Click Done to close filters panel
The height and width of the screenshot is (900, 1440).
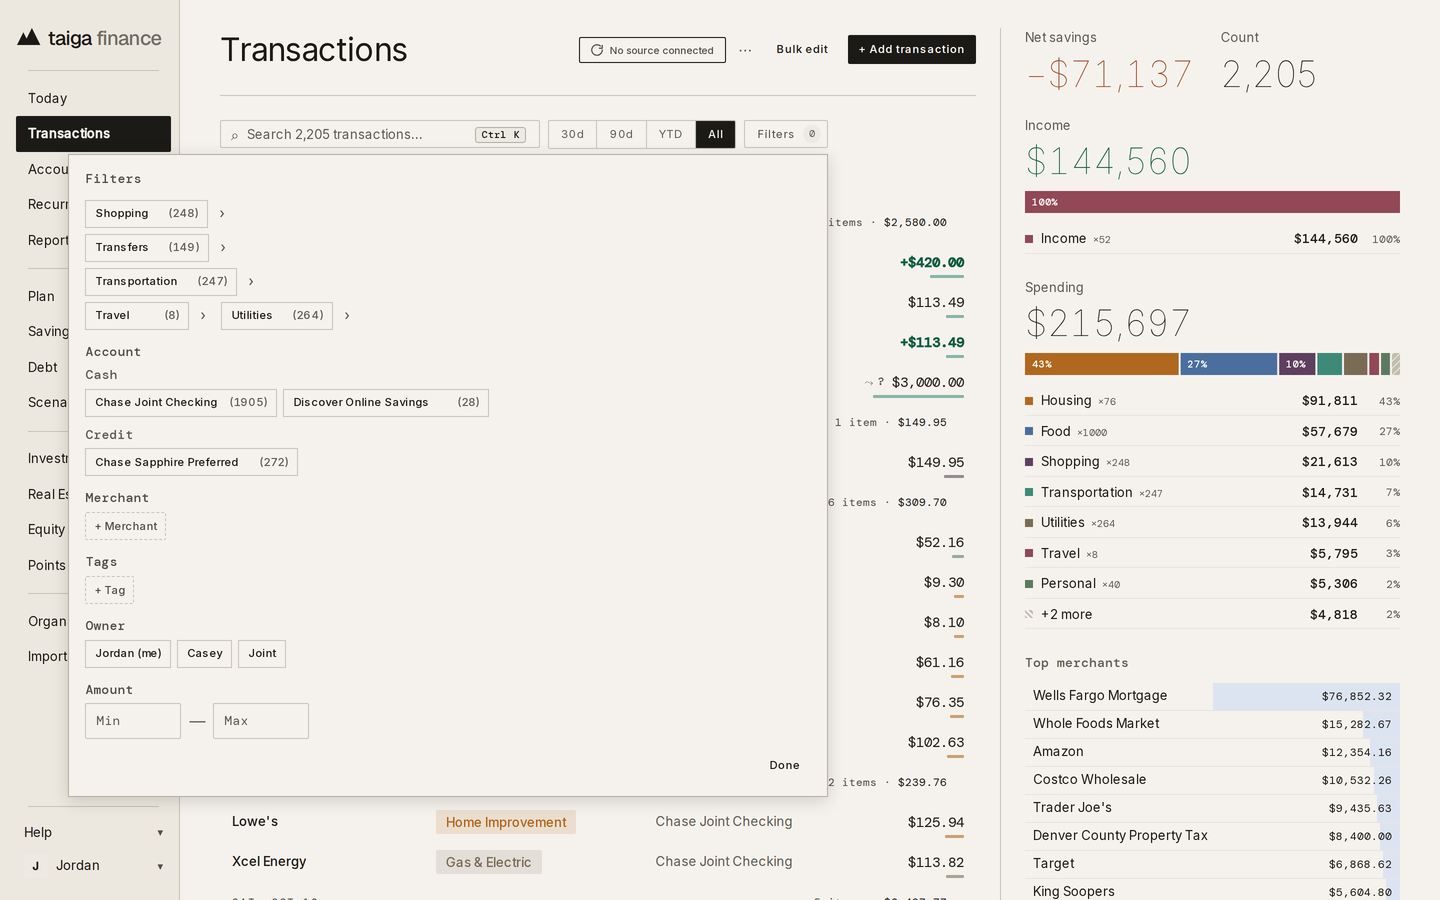[x=785, y=766]
